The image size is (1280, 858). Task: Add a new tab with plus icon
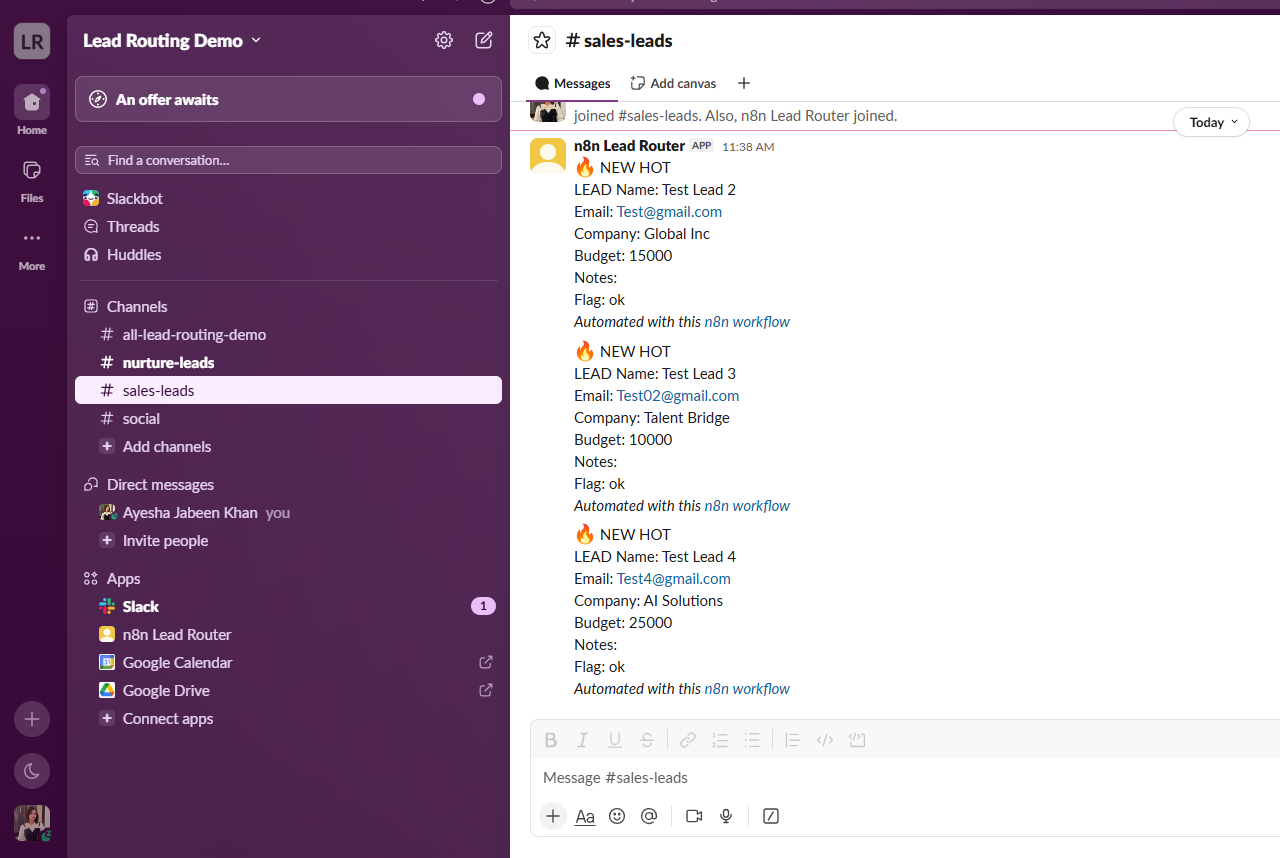click(743, 83)
